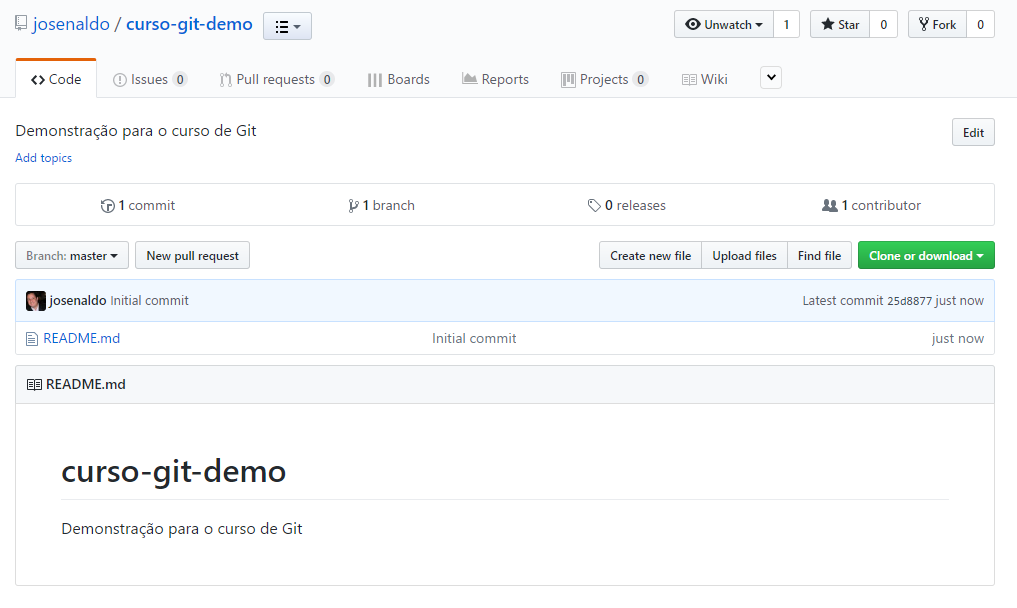Viewport: 1017px width, 608px height.
Task: Click the code brackets icon on Code tab
Action: click(x=38, y=80)
